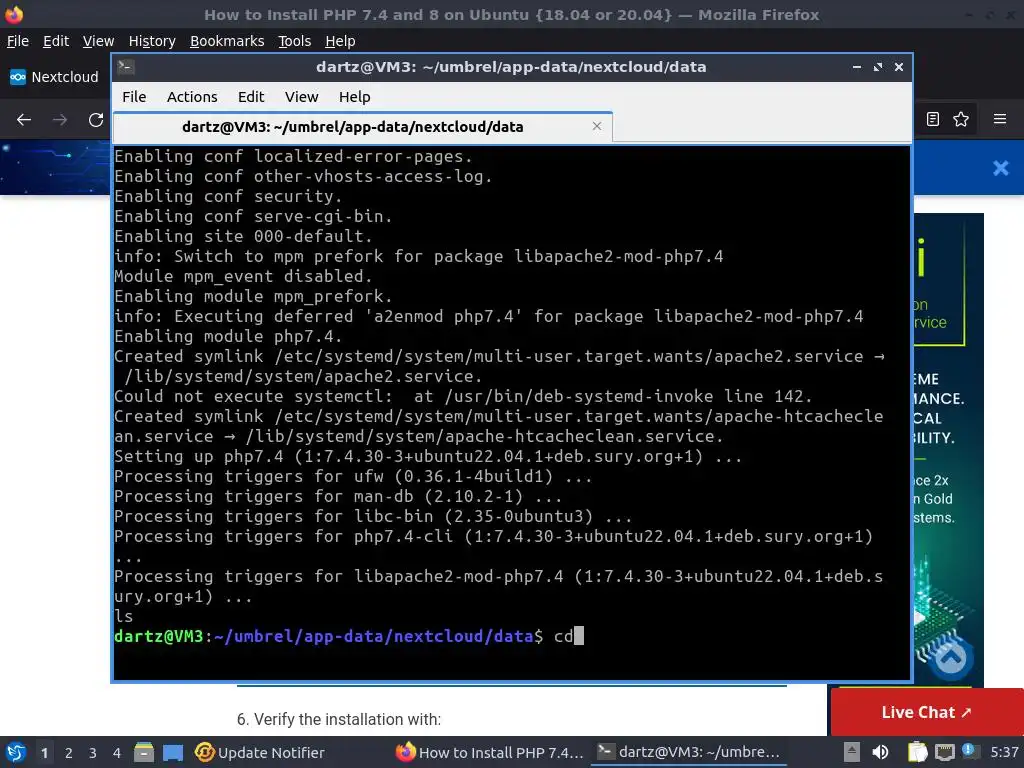
Task: Switch to the Firefox PHP taskbar entry
Action: (490, 752)
